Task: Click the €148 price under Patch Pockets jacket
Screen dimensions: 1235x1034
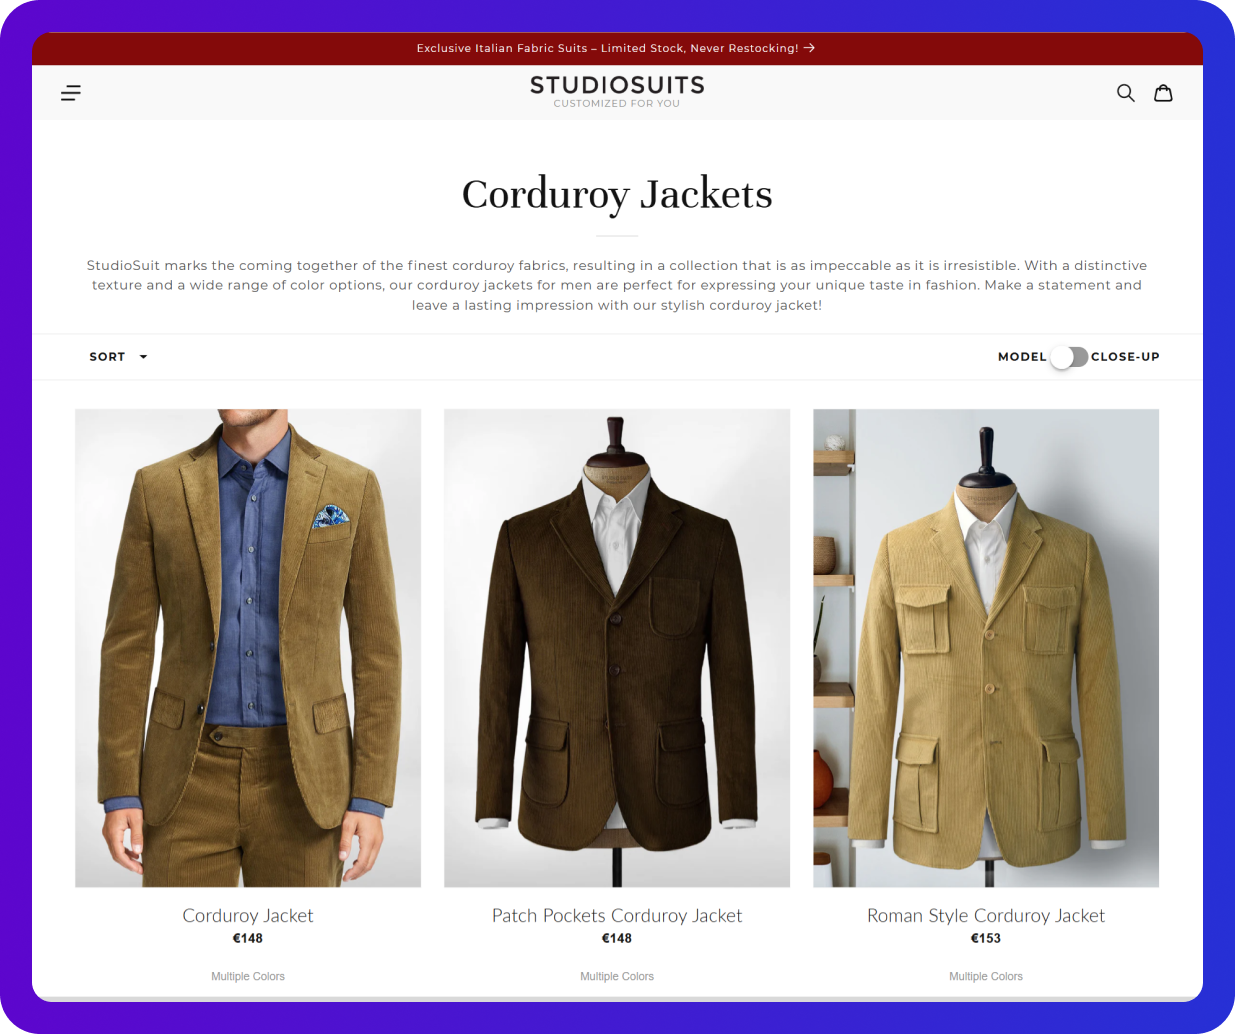Action: tap(617, 938)
